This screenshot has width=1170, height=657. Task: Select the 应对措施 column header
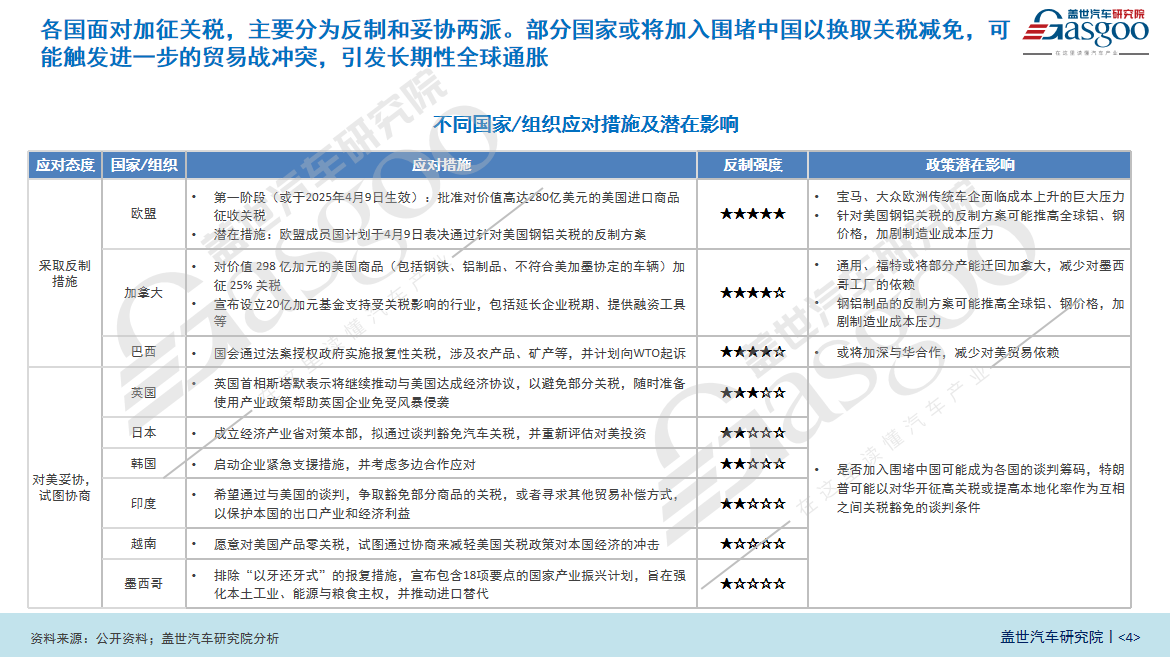(441, 165)
